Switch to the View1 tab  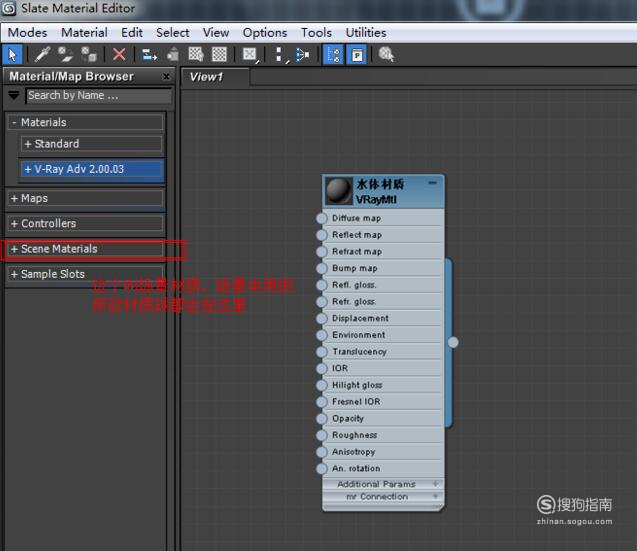[x=214, y=77]
